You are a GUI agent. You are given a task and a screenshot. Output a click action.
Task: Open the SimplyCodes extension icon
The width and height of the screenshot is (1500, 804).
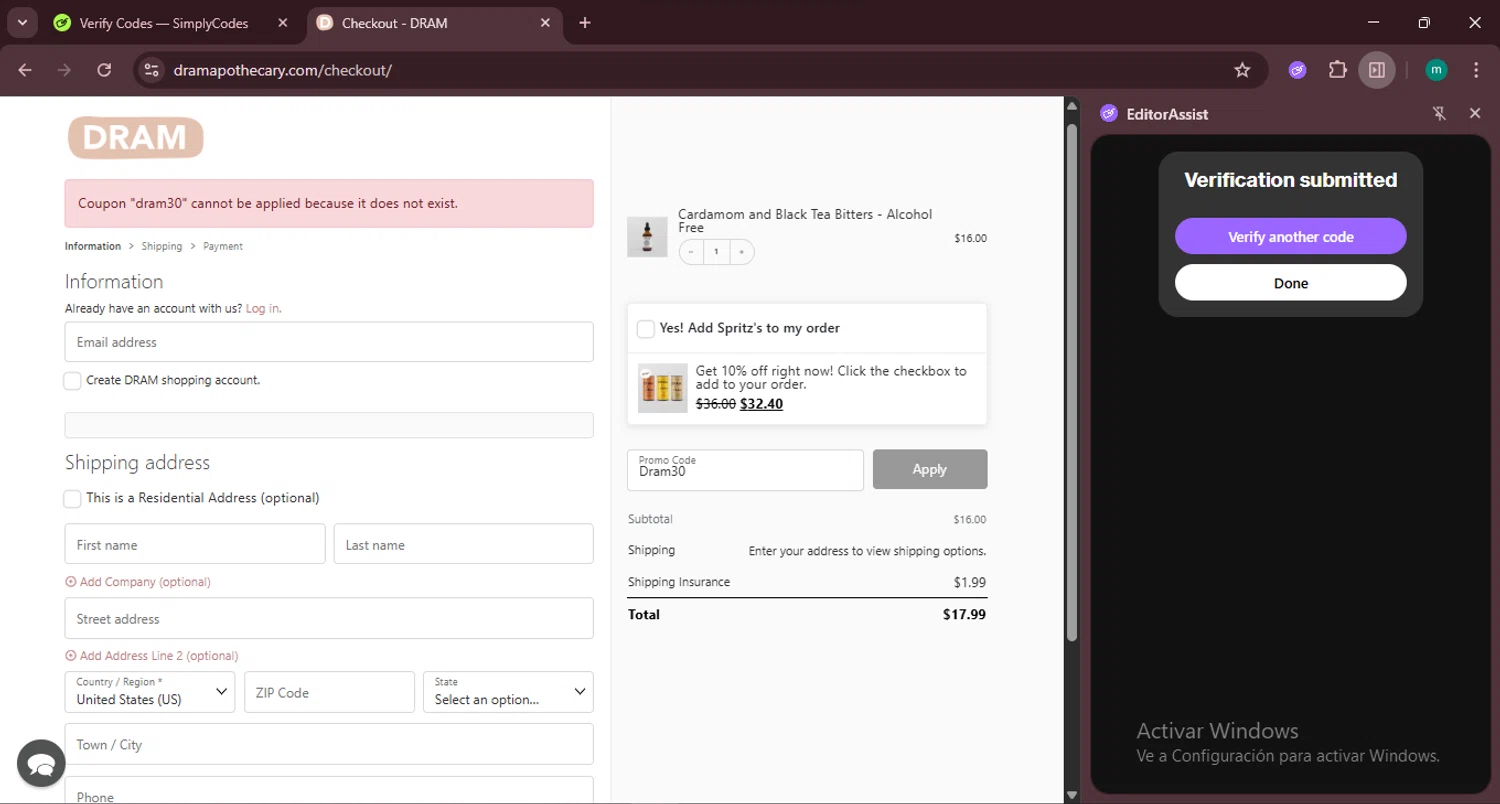(x=1297, y=70)
